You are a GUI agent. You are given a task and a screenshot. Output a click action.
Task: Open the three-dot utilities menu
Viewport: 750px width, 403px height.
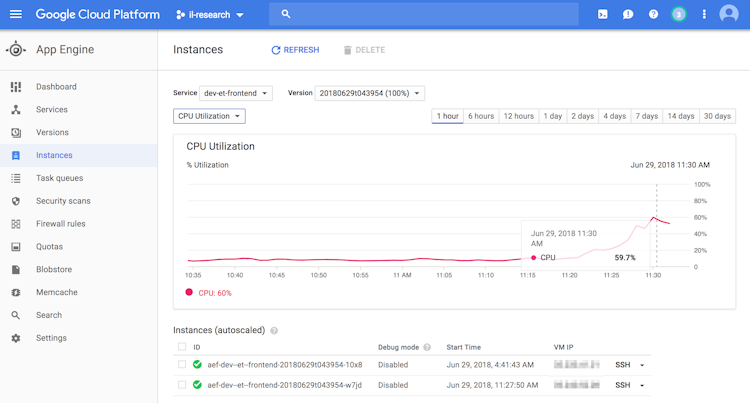coord(704,14)
